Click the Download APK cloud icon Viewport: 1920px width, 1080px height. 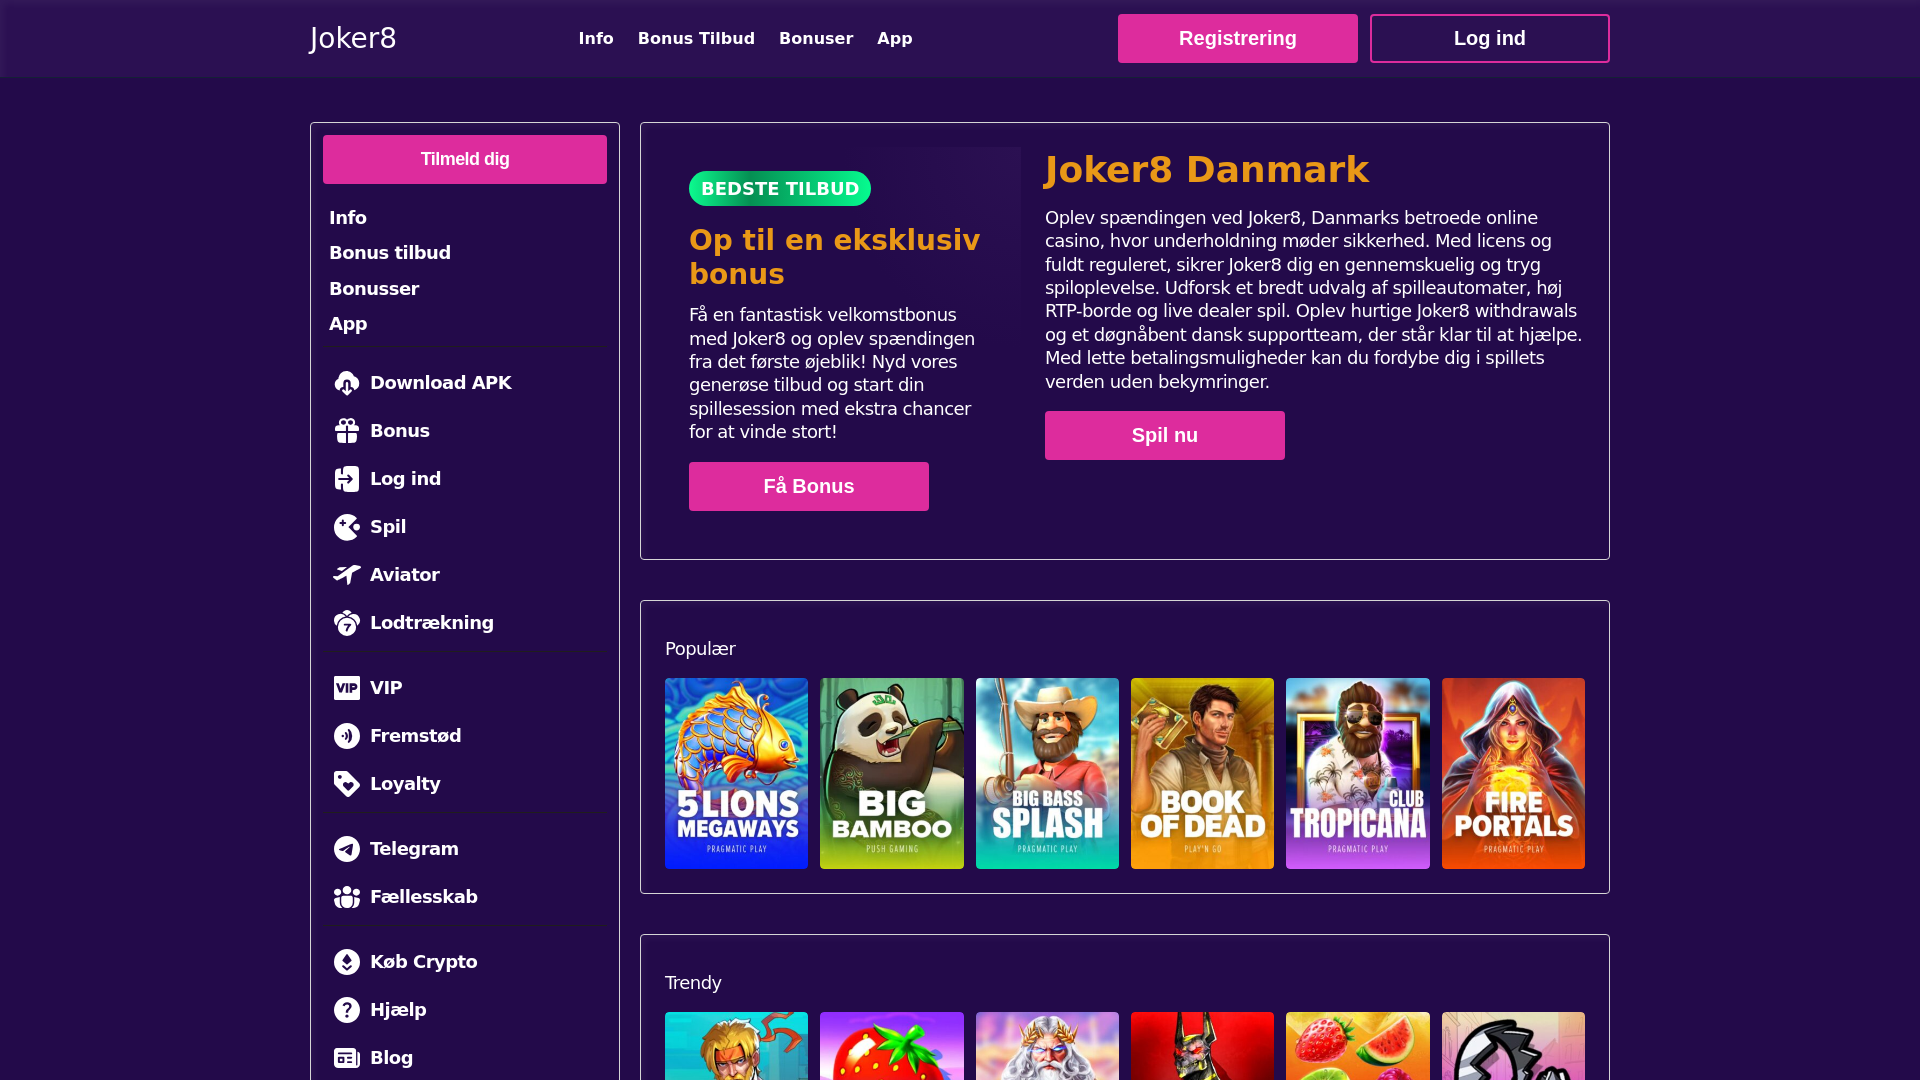tap(347, 383)
